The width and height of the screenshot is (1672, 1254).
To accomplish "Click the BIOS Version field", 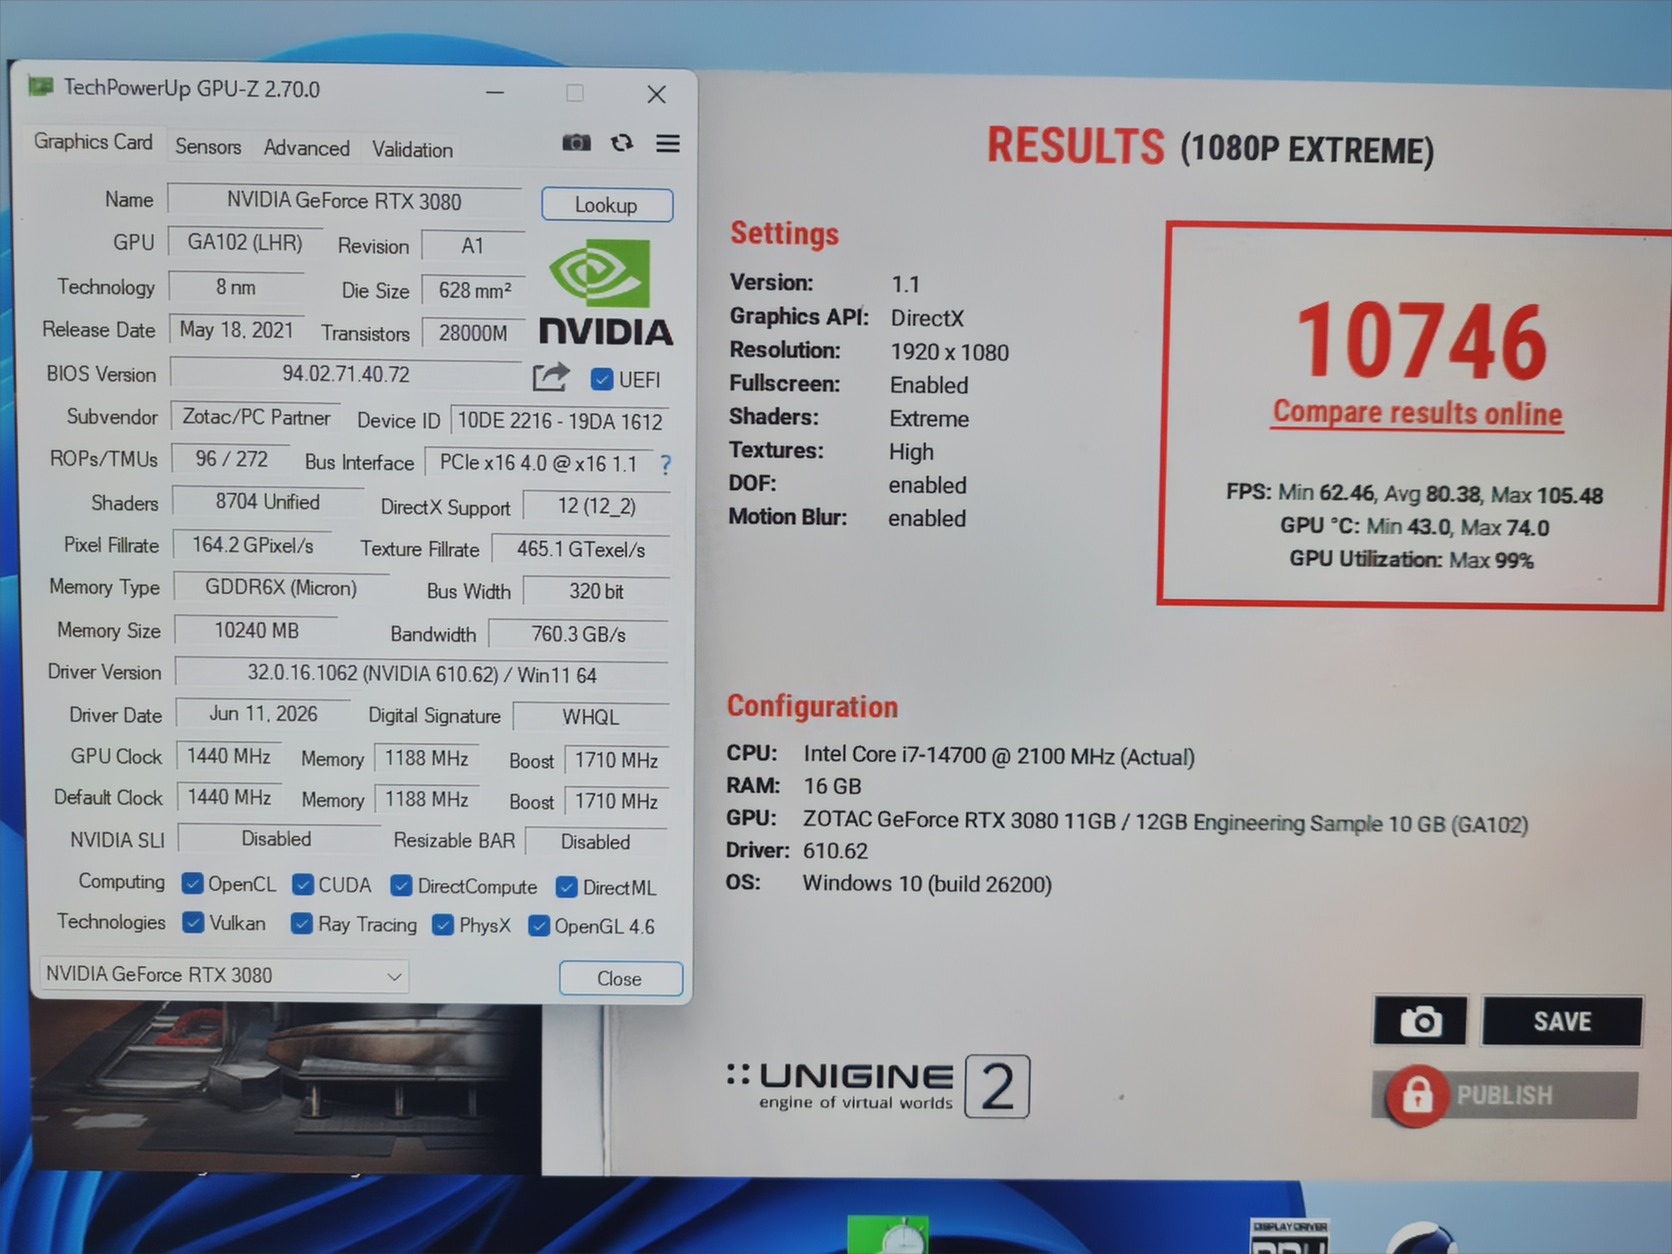I will (346, 374).
